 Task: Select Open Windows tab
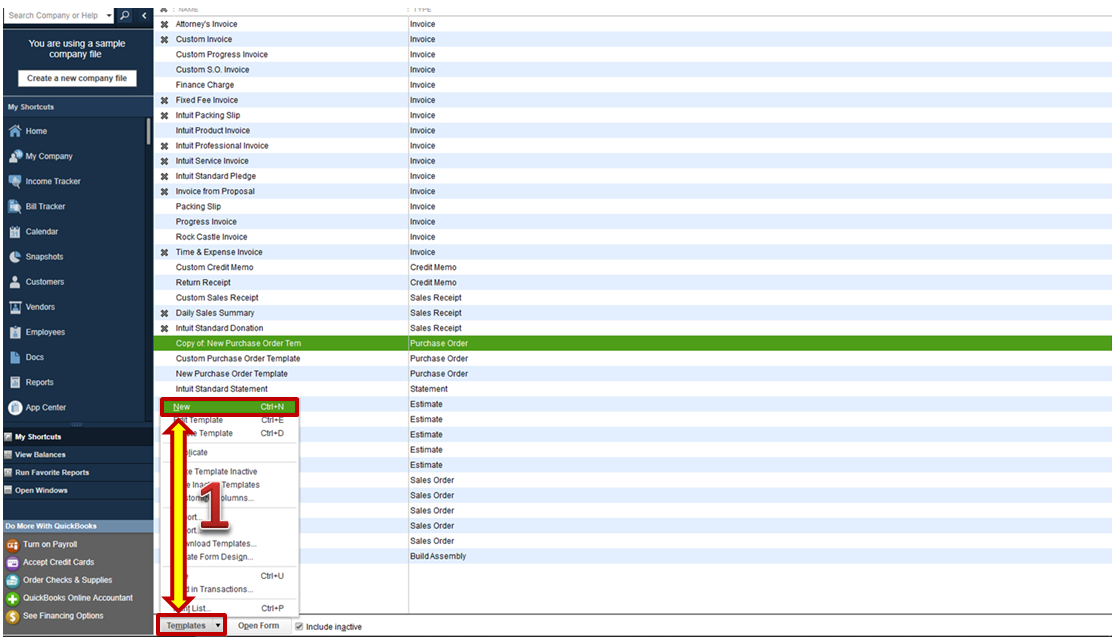pyautogui.click(x=78, y=490)
